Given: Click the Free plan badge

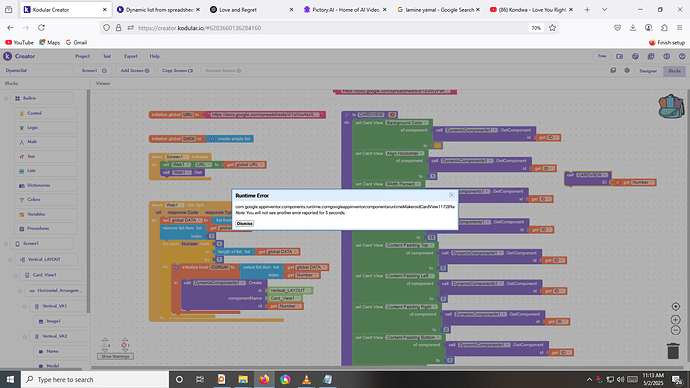Looking at the screenshot, I should pos(602,56).
